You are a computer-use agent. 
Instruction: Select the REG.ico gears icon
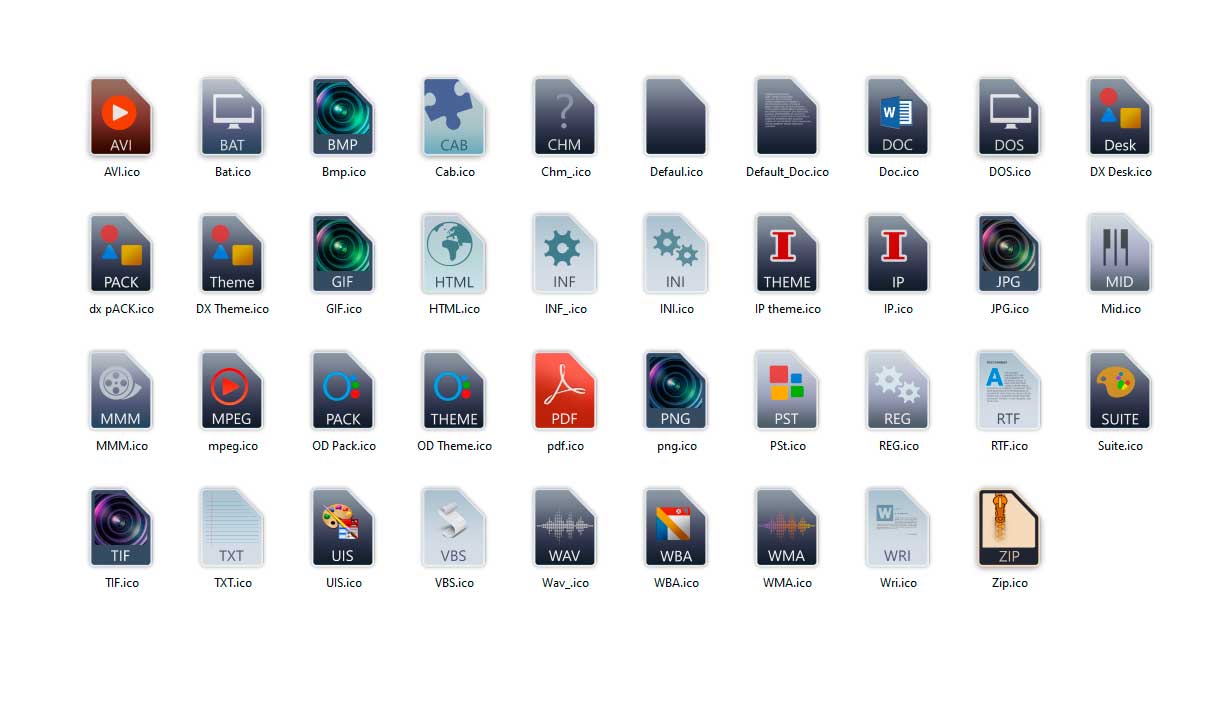(898, 391)
